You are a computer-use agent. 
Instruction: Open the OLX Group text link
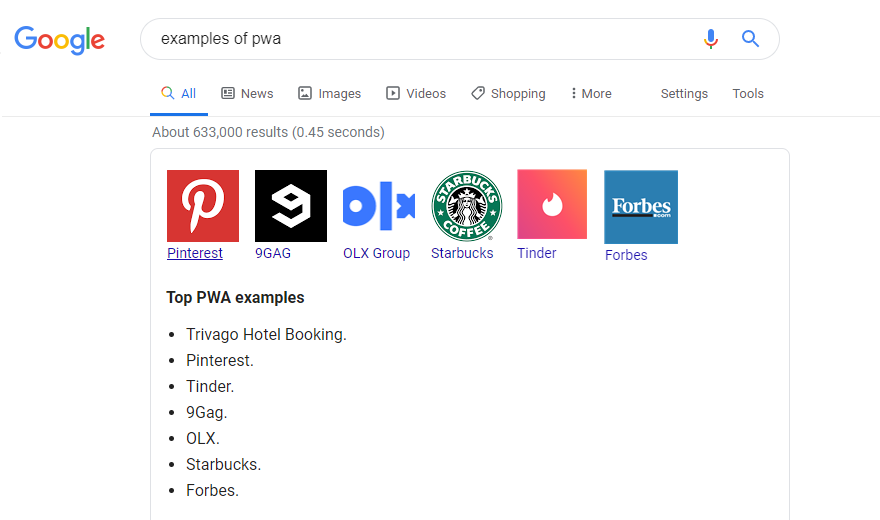[x=376, y=253]
